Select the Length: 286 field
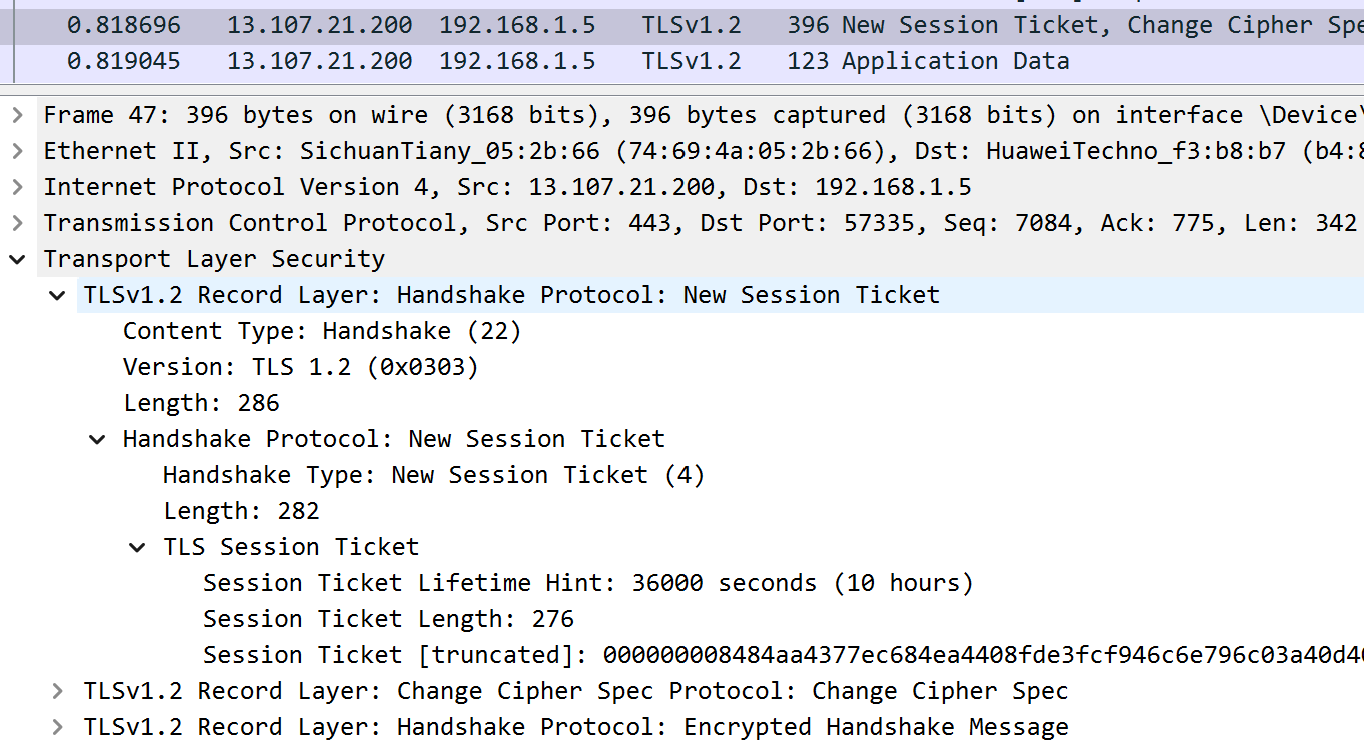The width and height of the screenshot is (1364, 742). pos(201,403)
